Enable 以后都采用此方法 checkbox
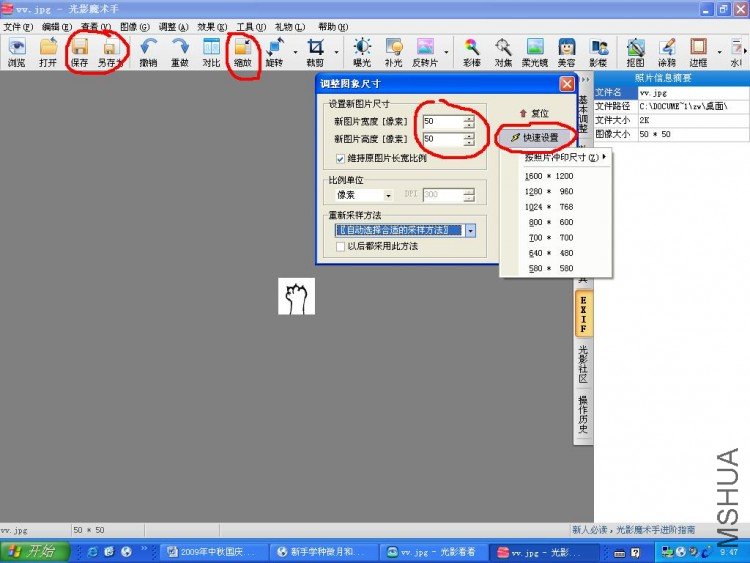The width and height of the screenshot is (750, 563). point(340,246)
